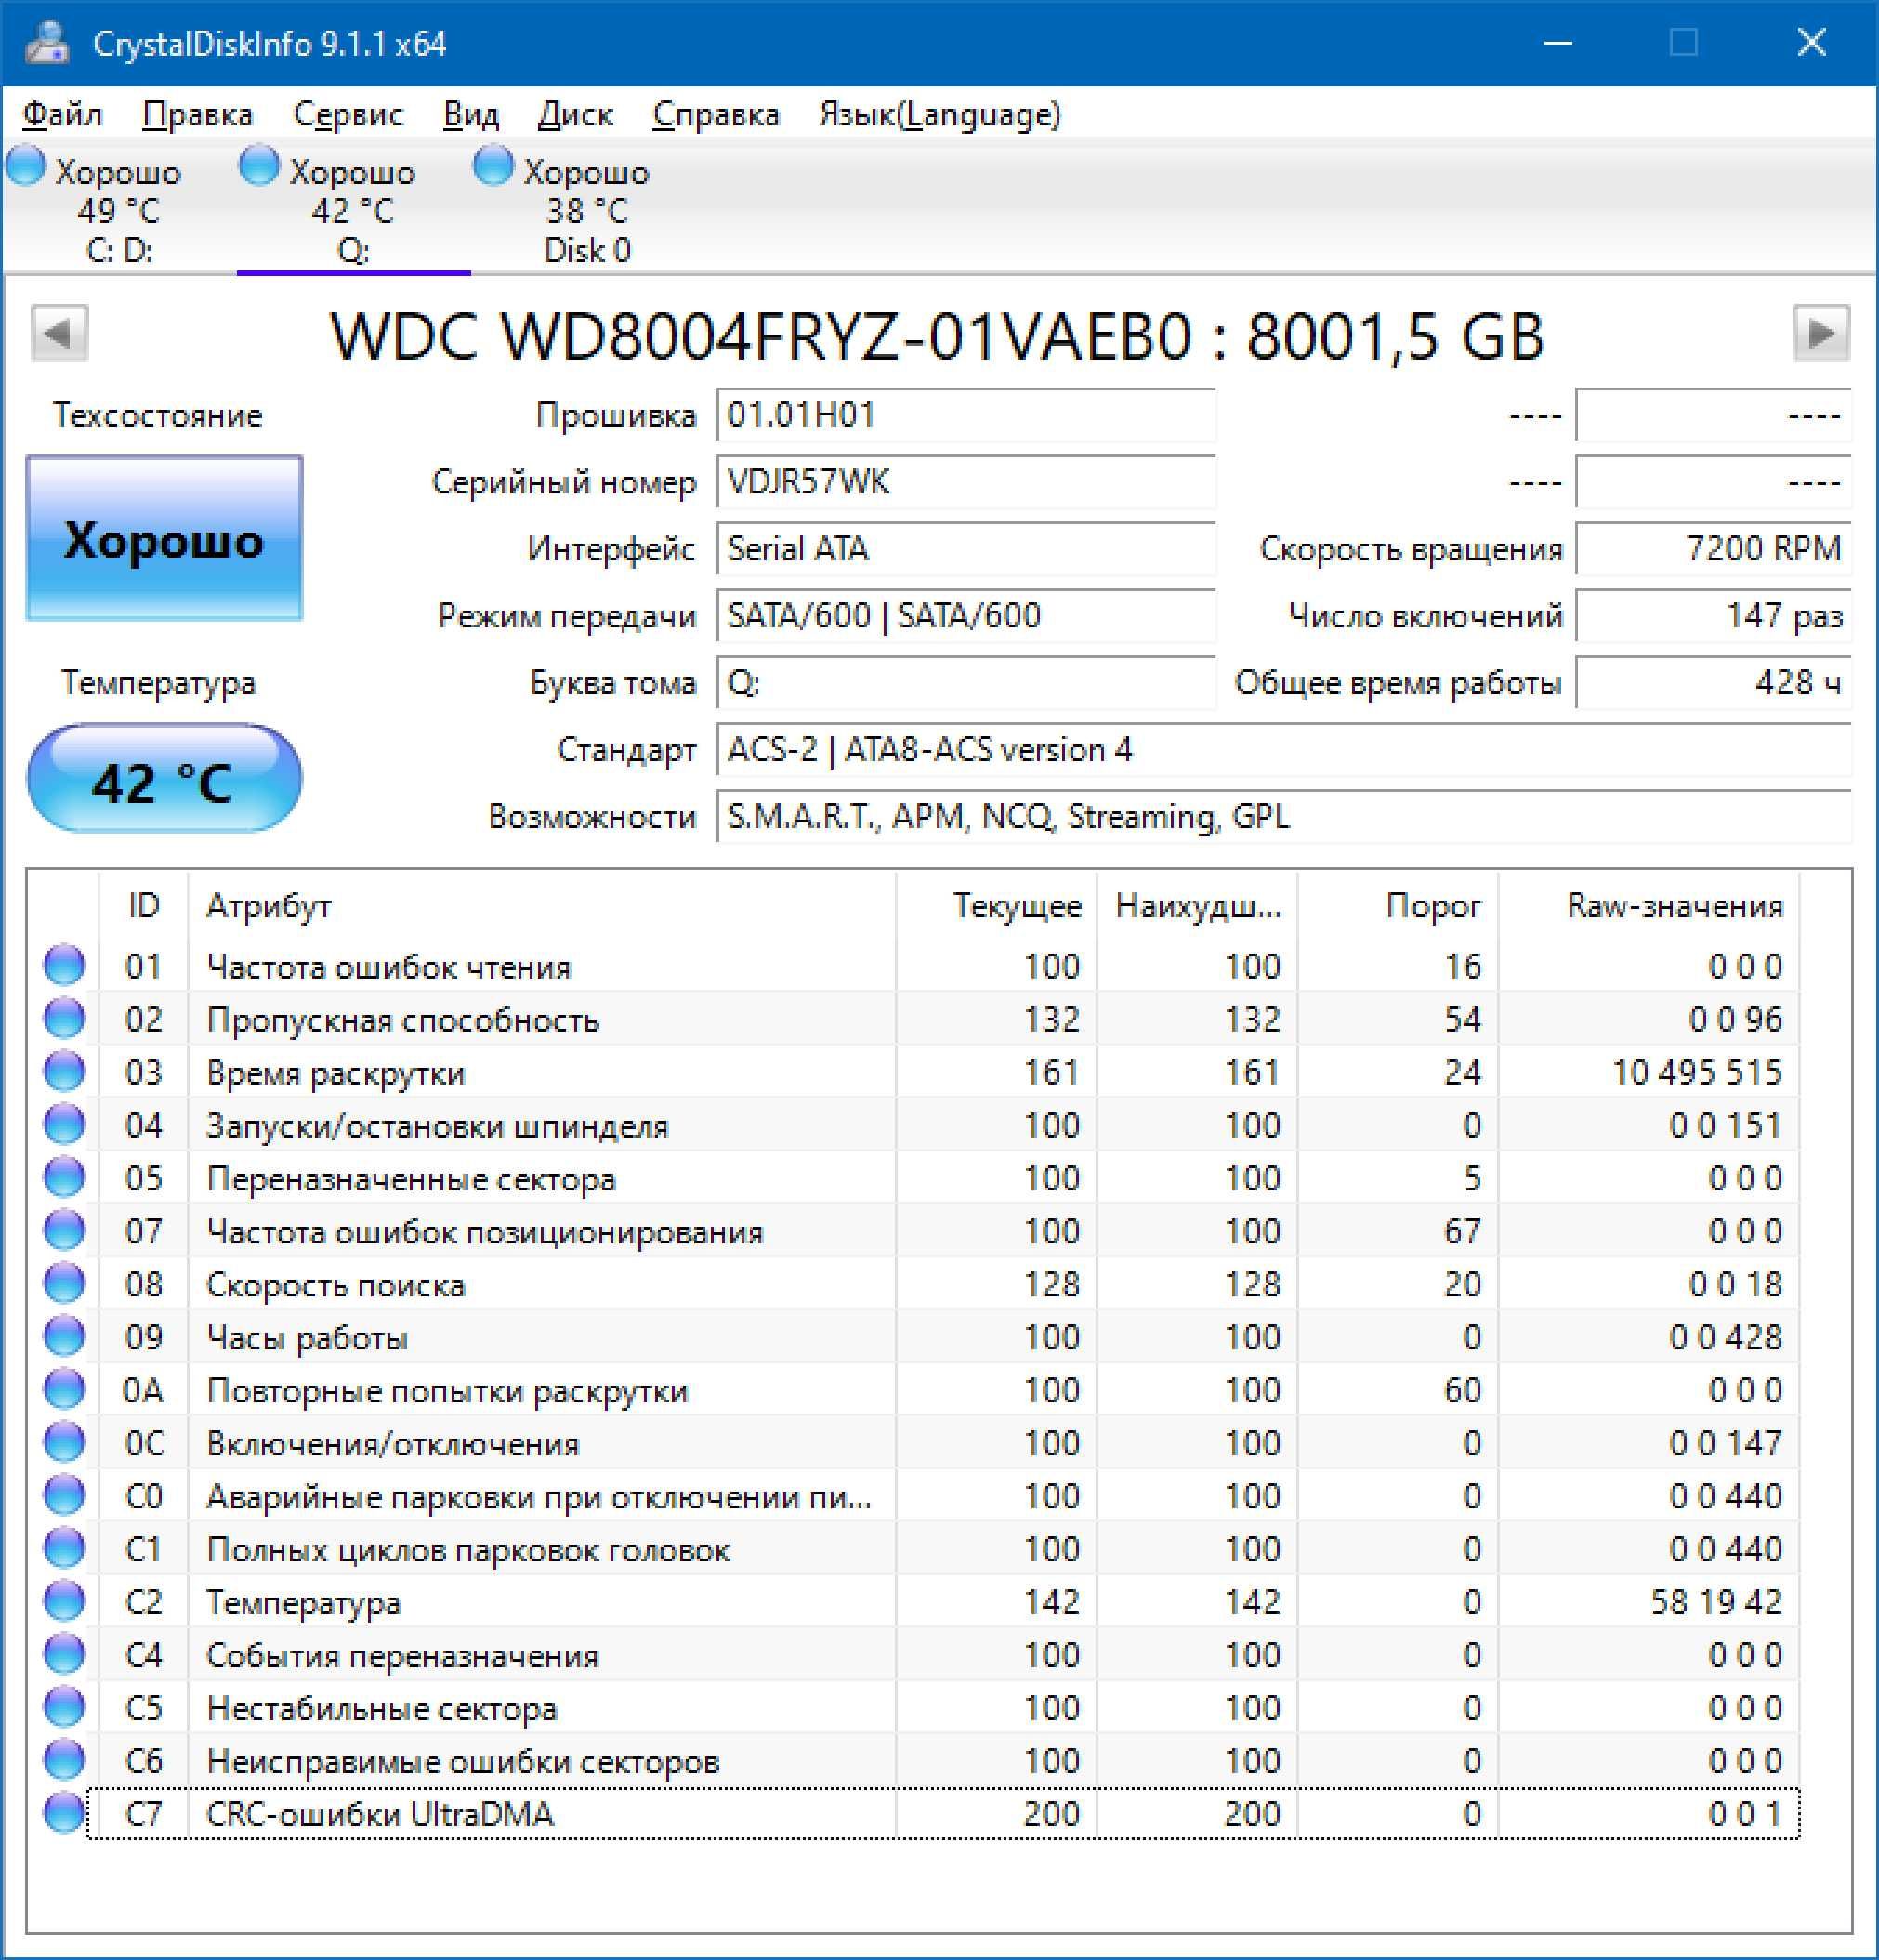Open the Язык(Language) menu
The image size is (1879, 1960).
pos(940,114)
